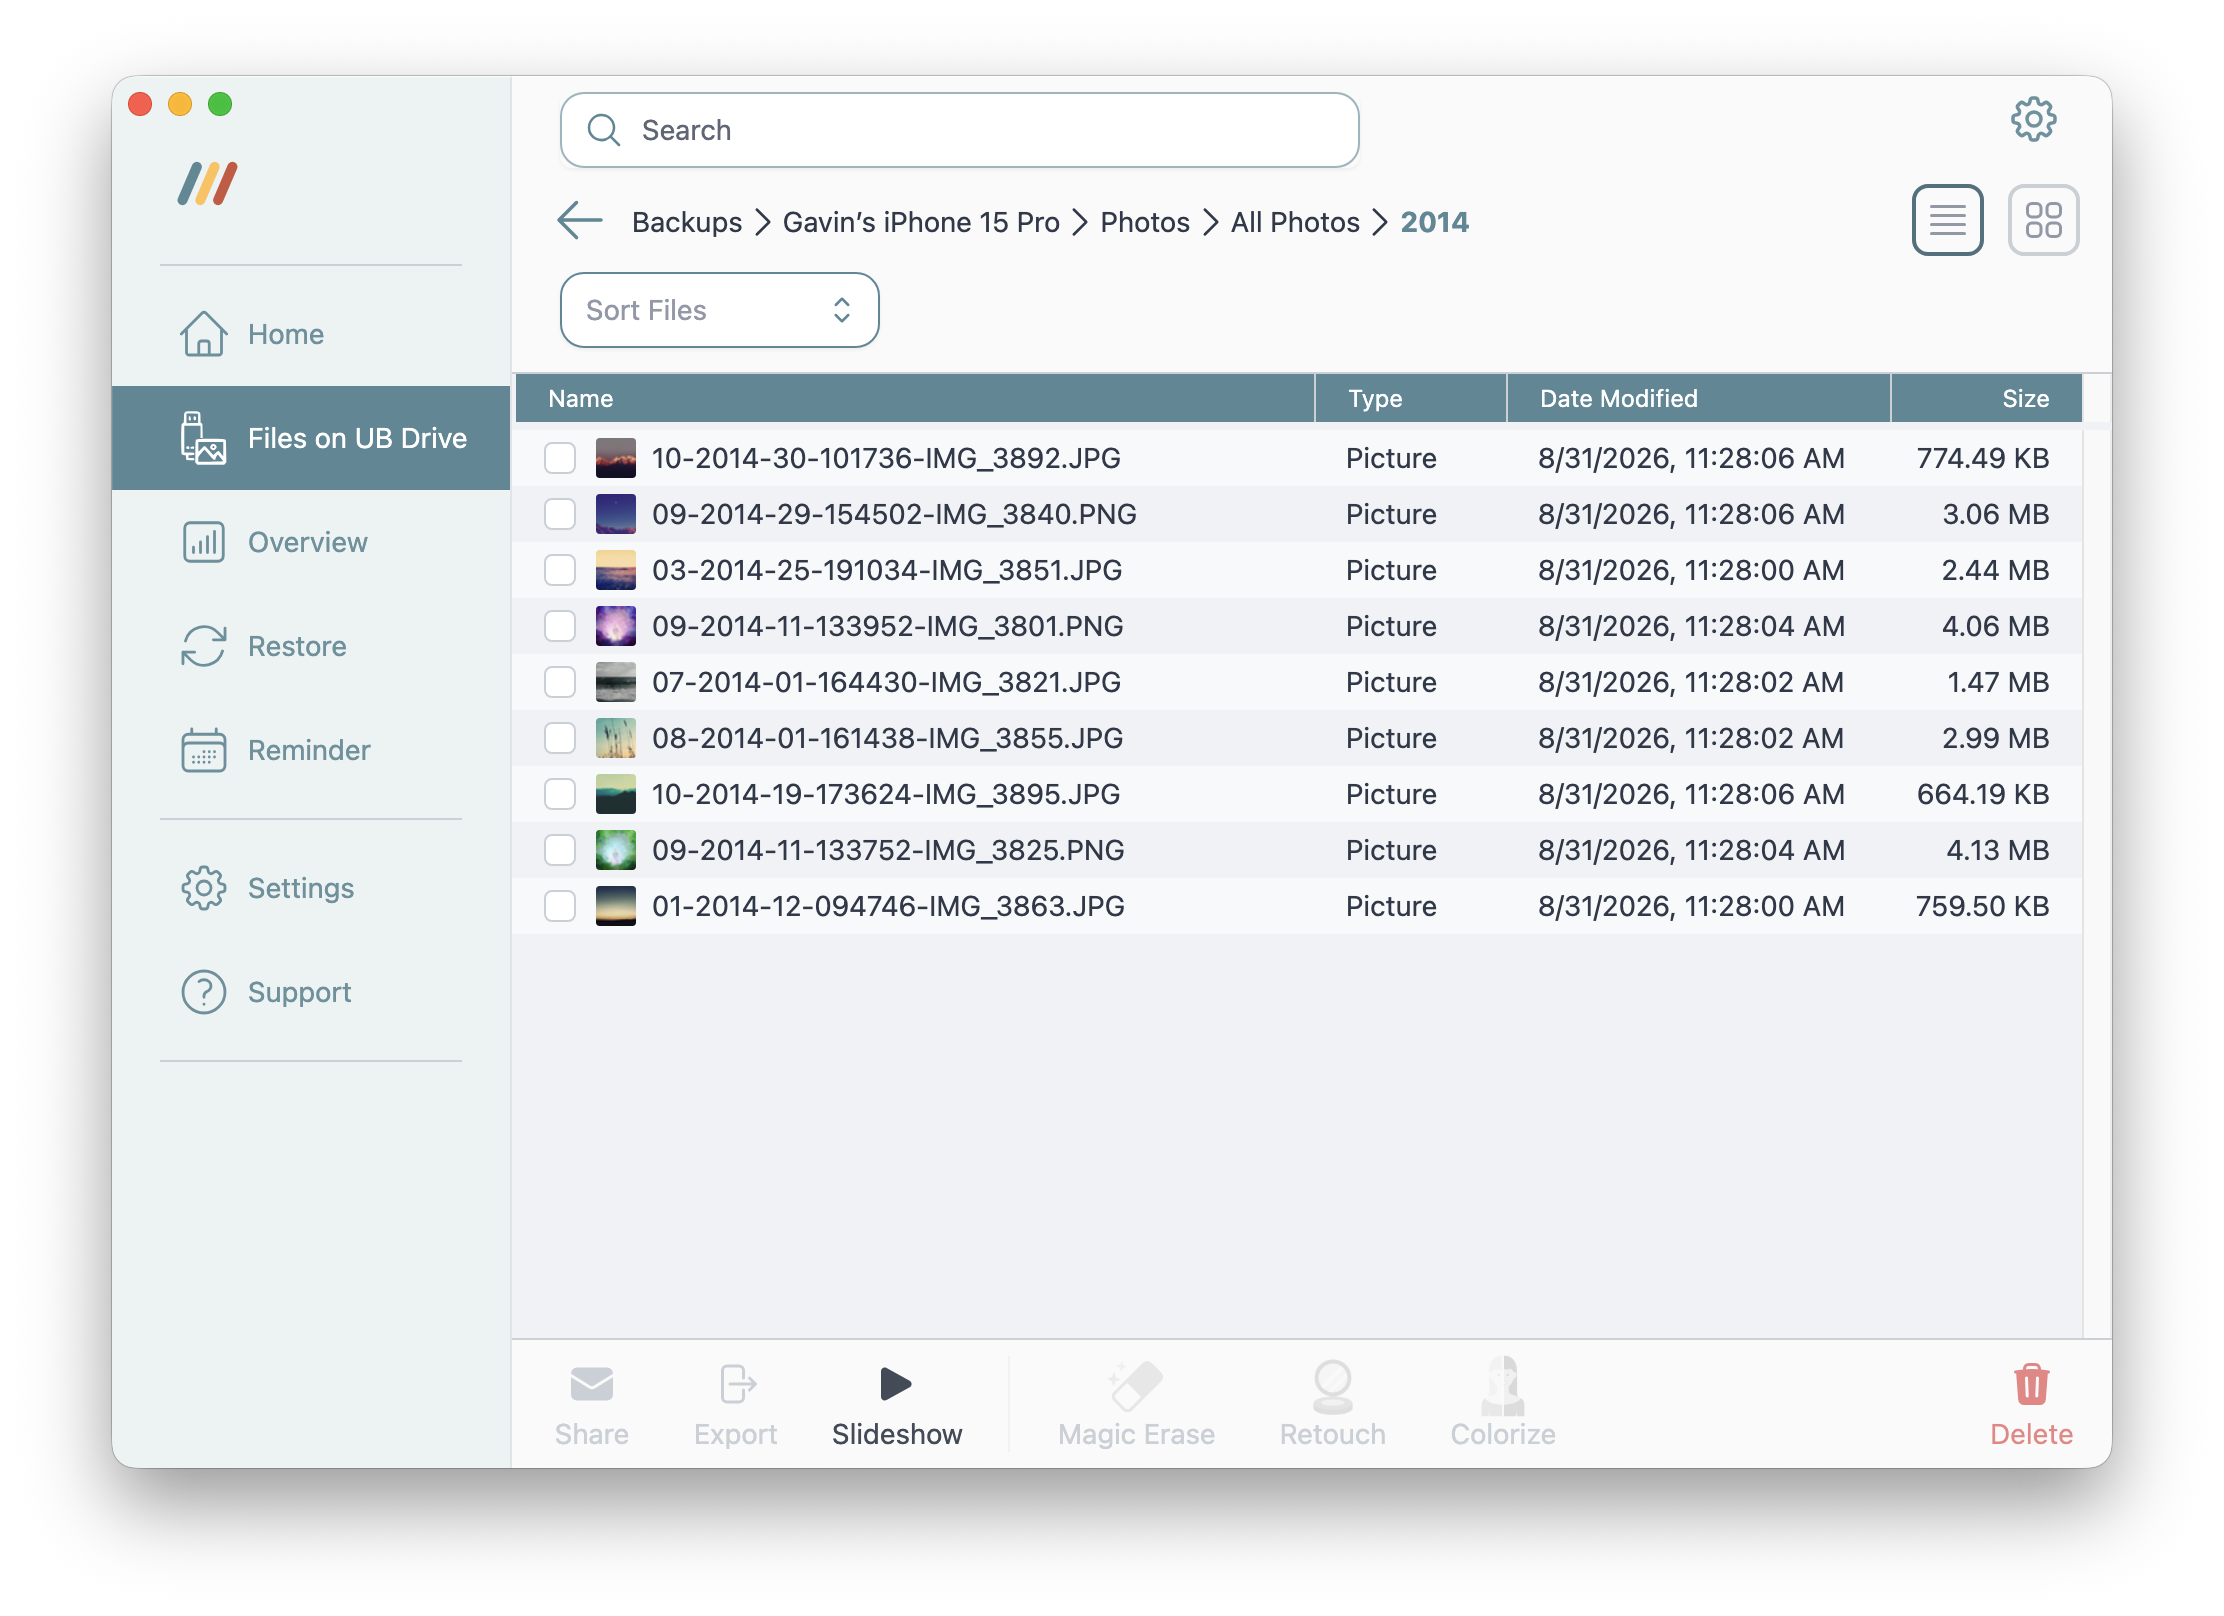
Task: Select file name 03-2014-25-191034-IMG_3851.JPG
Action: click(887, 570)
